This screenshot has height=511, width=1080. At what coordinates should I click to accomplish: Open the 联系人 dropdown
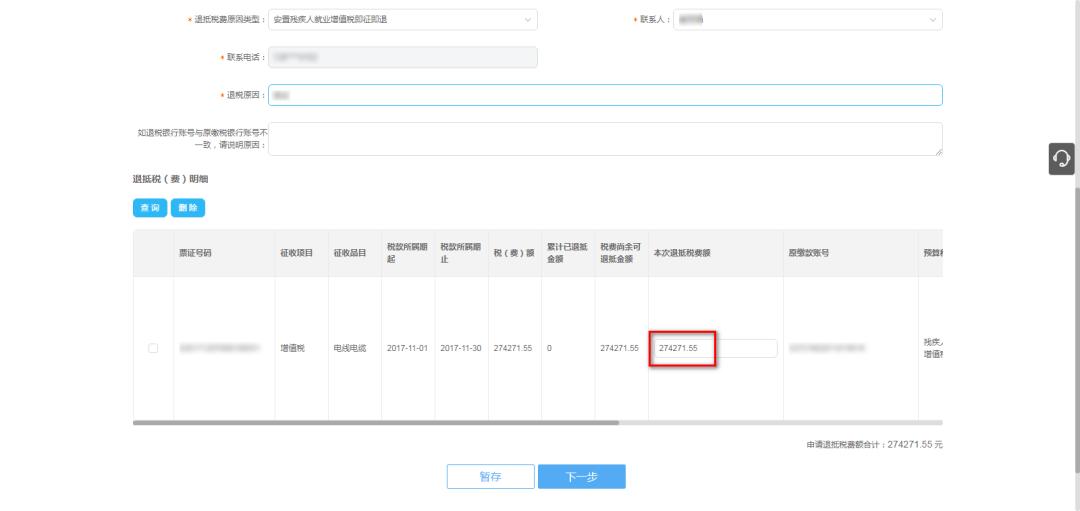click(x=807, y=19)
